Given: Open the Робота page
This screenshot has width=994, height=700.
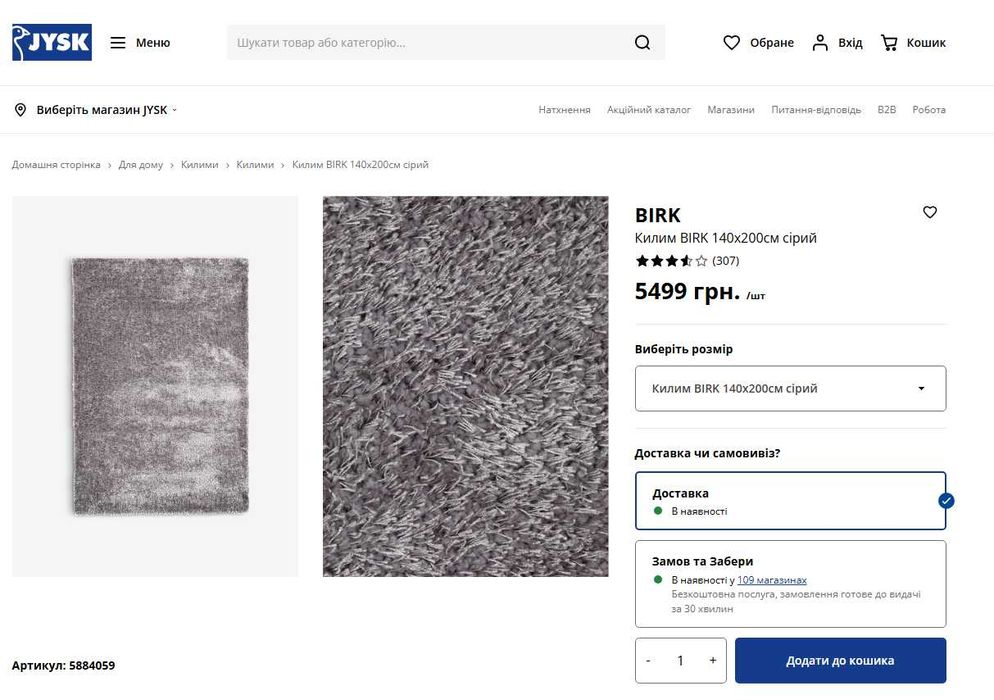Looking at the screenshot, I should [929, 110].
